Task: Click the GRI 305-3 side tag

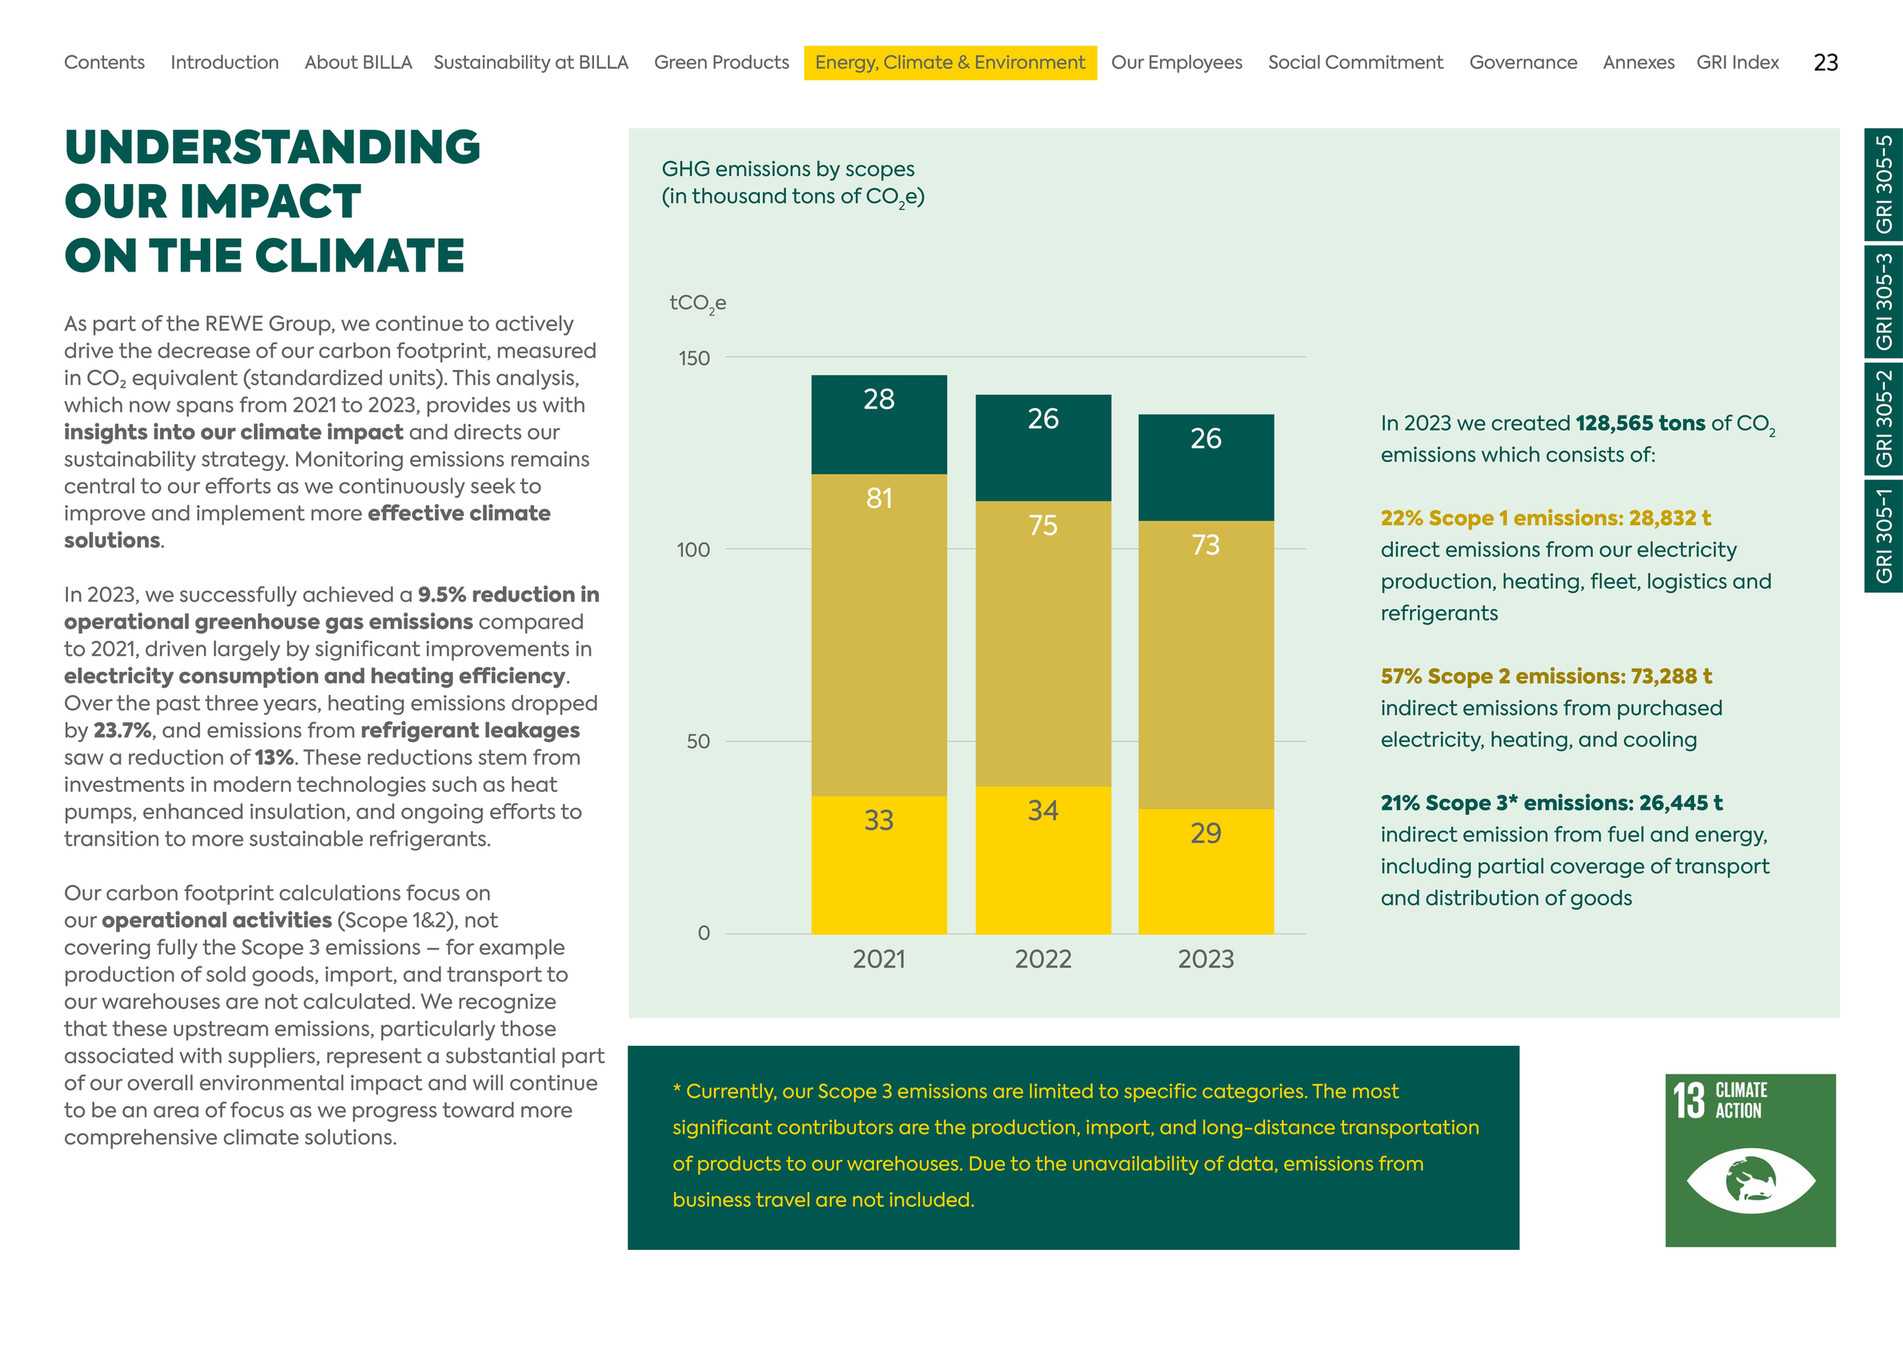Action: 1884,302
